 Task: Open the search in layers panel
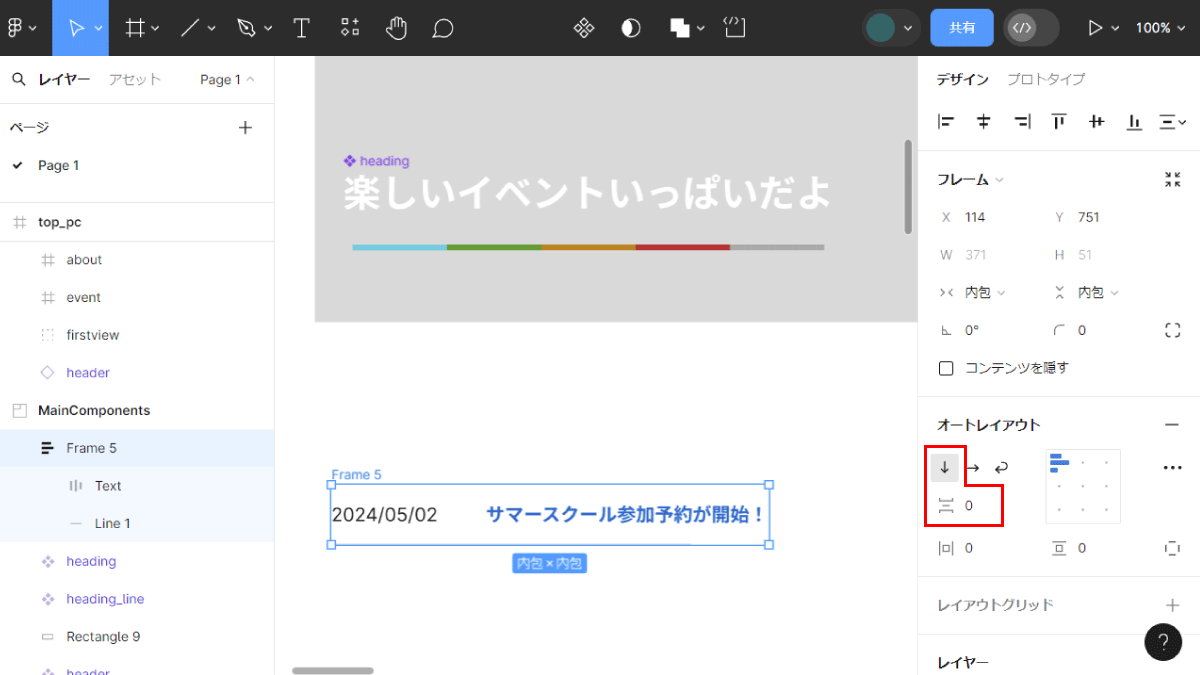(19, 80)
